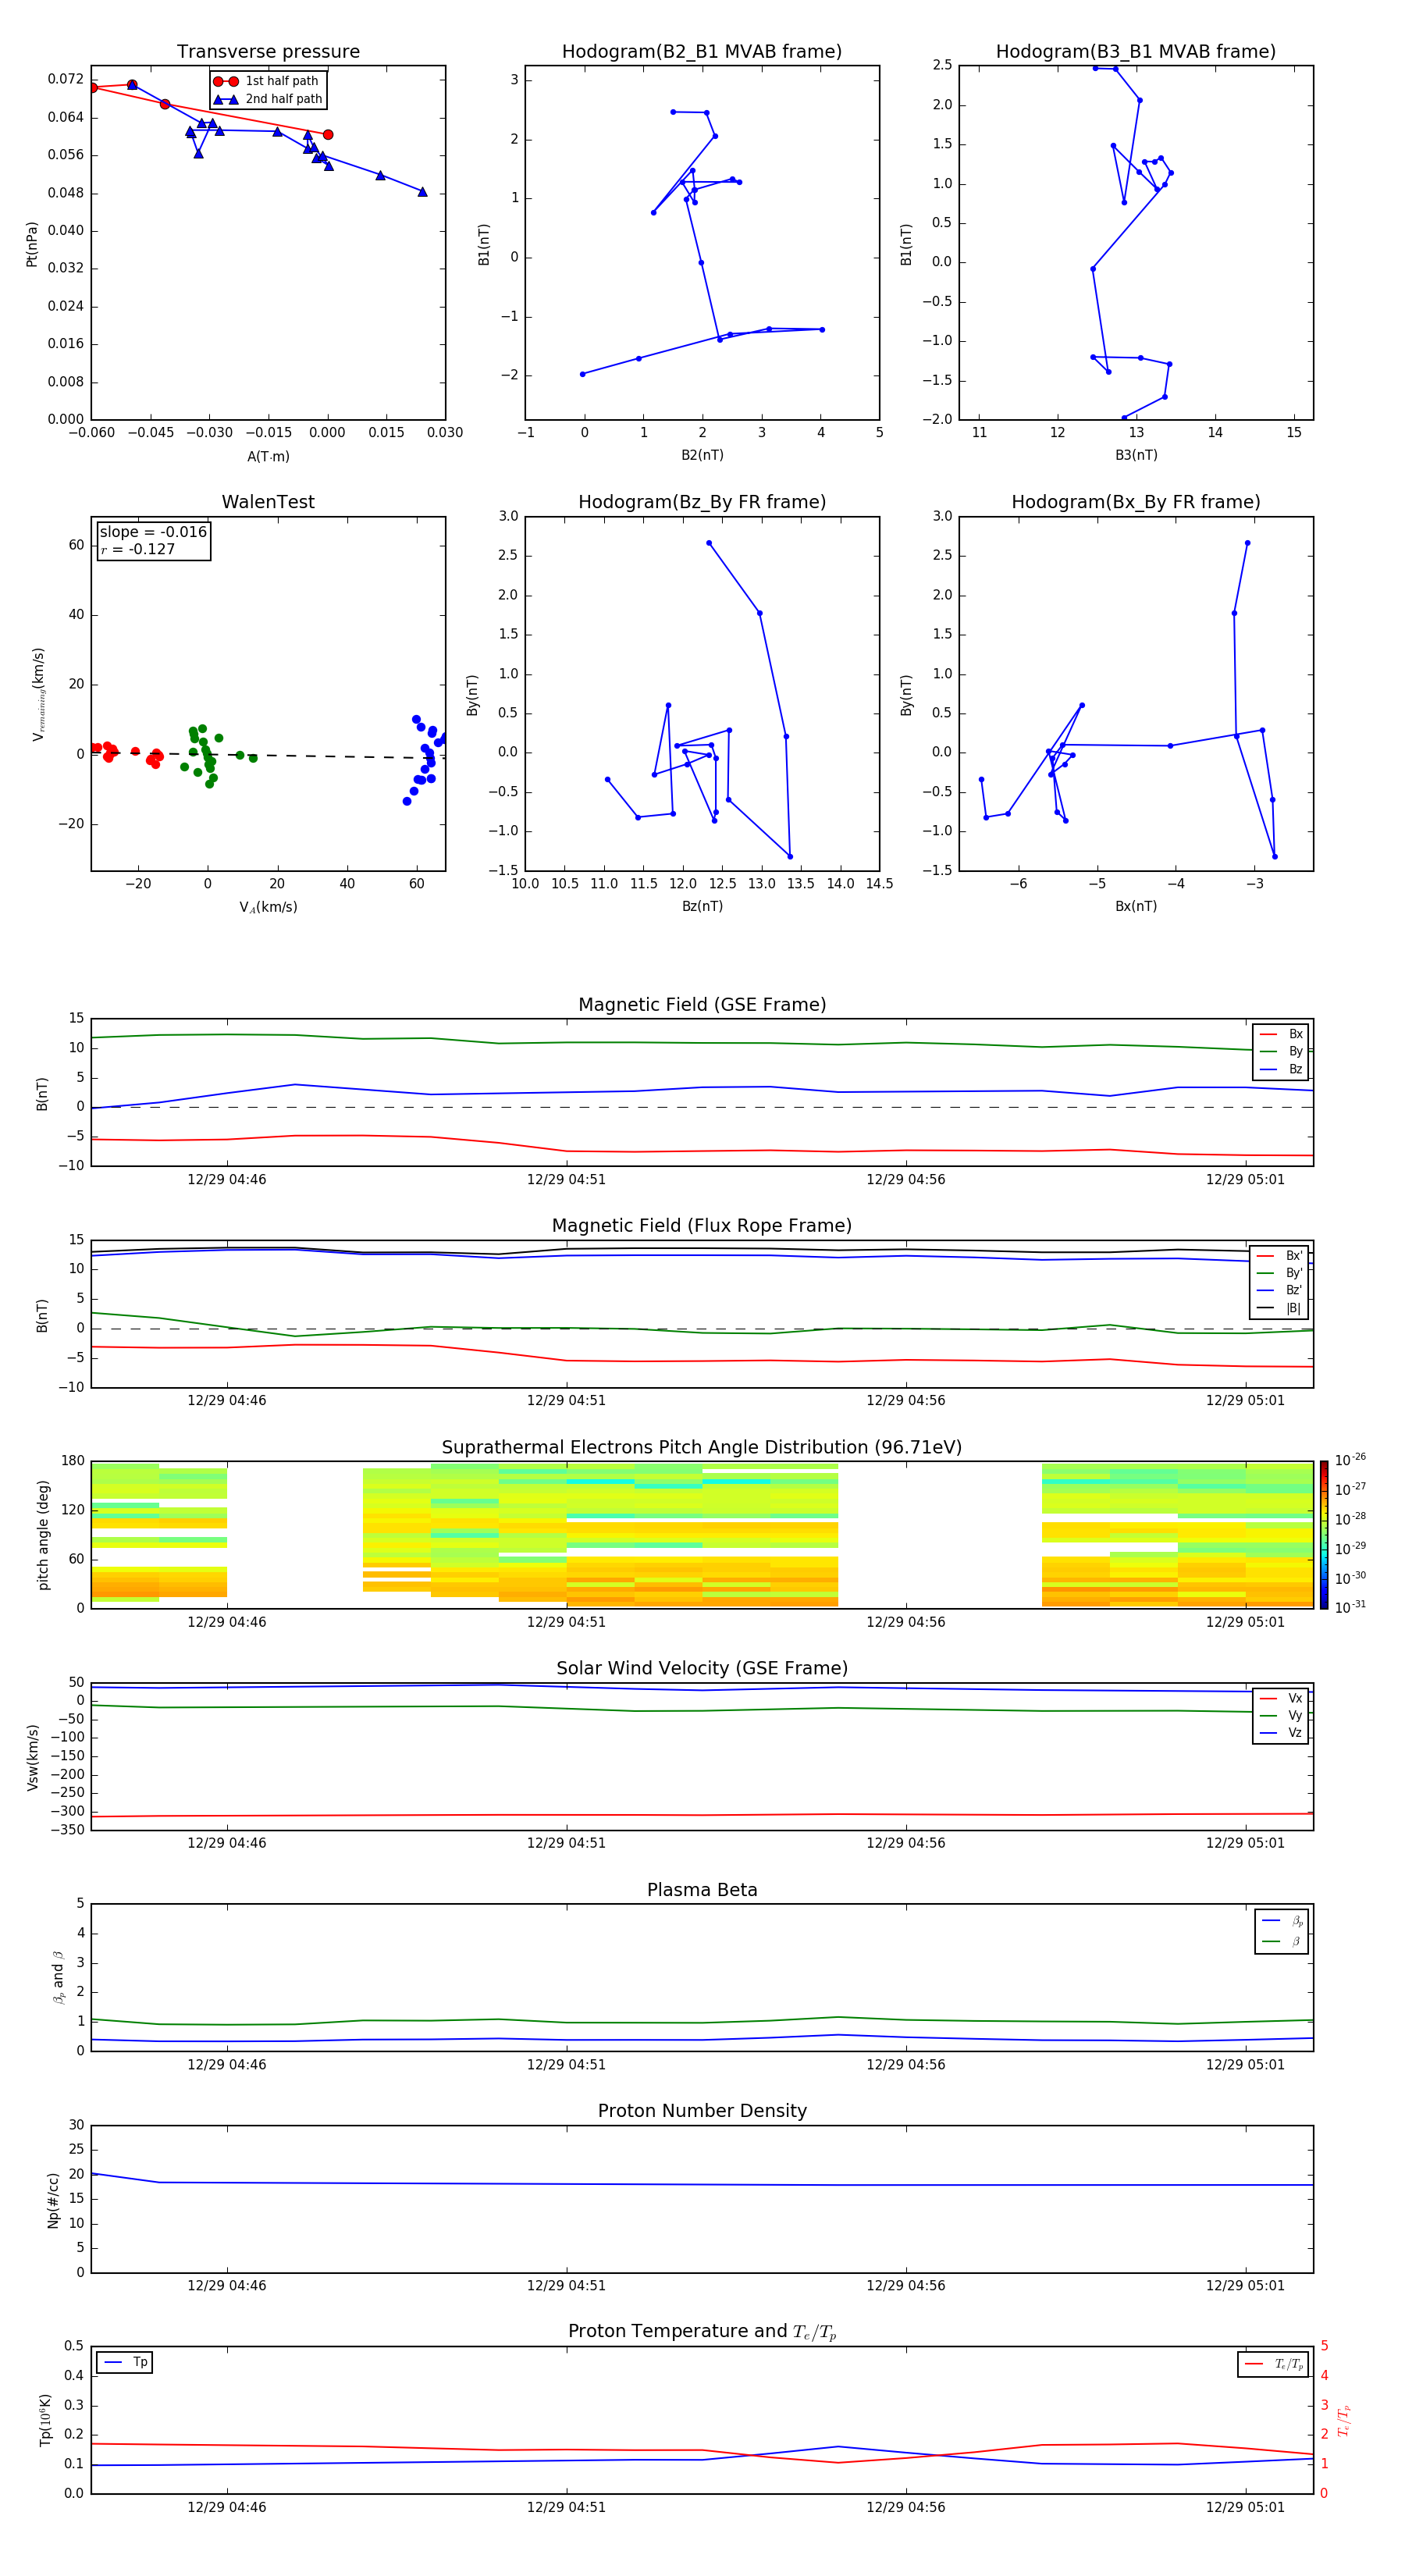Select the 'Proton Temperature and Te/Tp' title
The width and height of the screenshot is (1405, 2576).
702,2333
